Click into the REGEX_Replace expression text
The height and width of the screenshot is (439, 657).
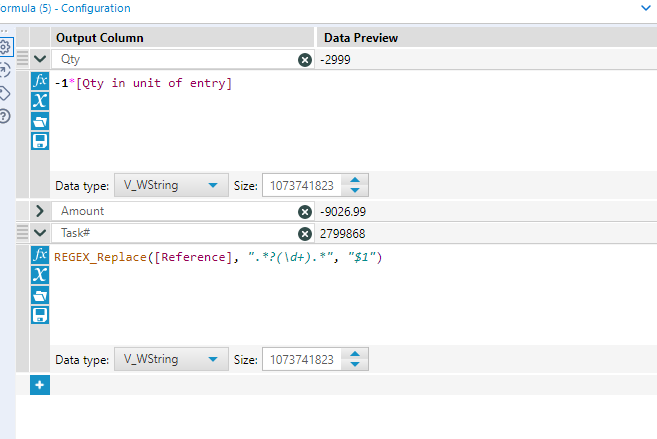click(x=218, y=257)
